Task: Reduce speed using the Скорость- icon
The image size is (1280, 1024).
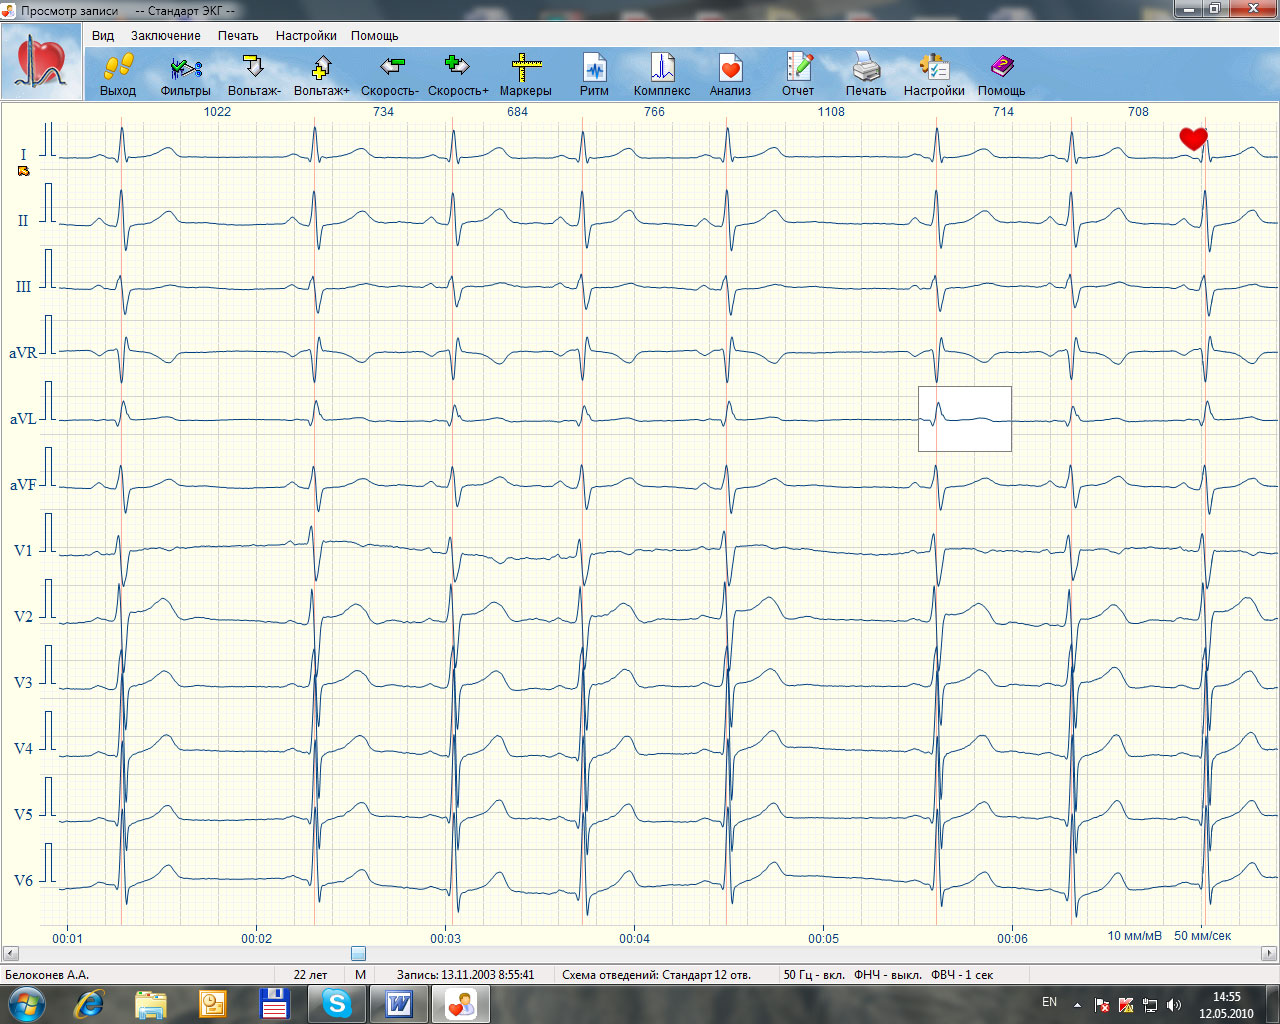Action: click(x=390, y=69)
